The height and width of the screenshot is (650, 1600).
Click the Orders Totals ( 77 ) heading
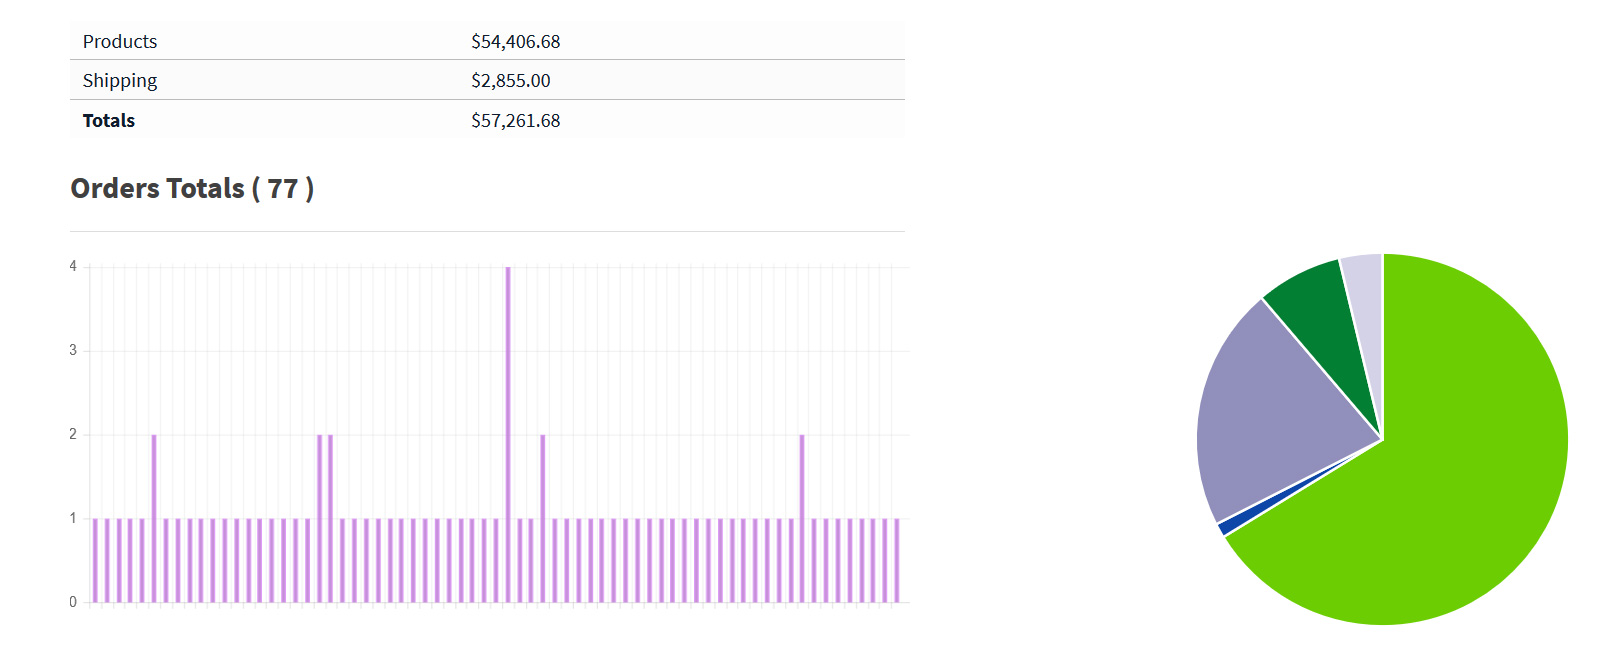[192, 189]
